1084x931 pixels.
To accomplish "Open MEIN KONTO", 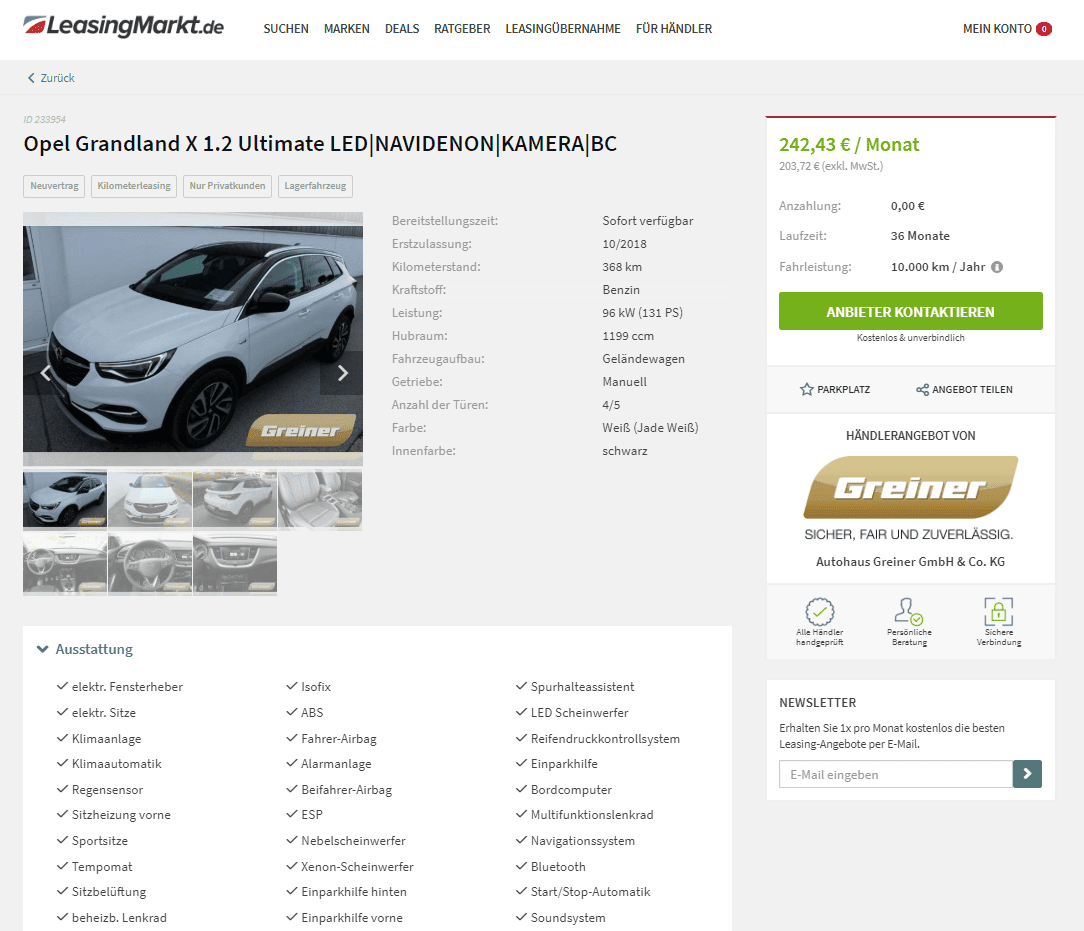I will point(997,29).
